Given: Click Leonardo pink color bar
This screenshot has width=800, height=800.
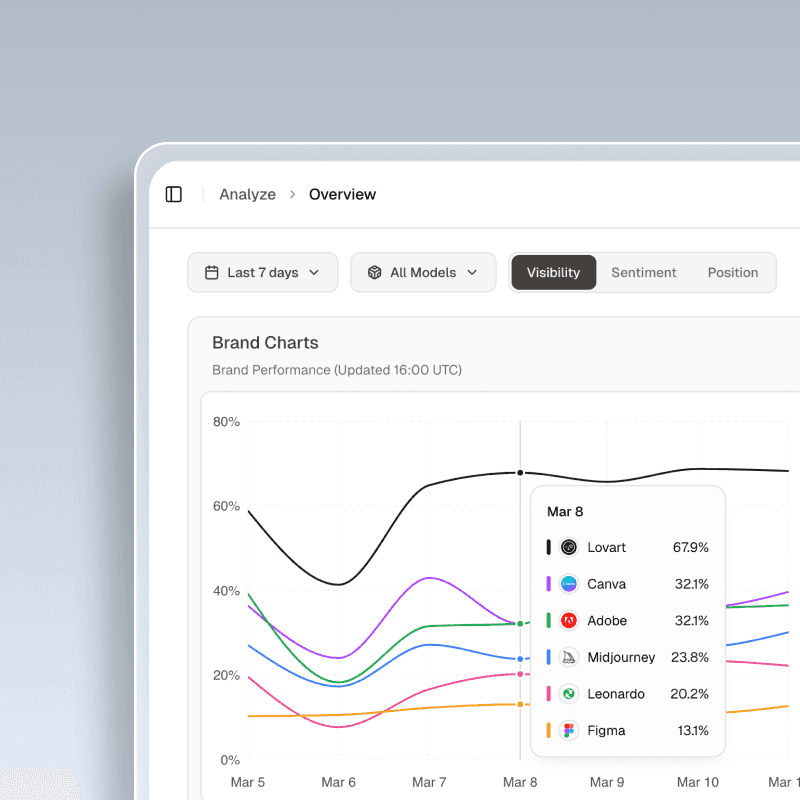Looking at the screenshot, I should pyautogui.click(x=548, y=694).
